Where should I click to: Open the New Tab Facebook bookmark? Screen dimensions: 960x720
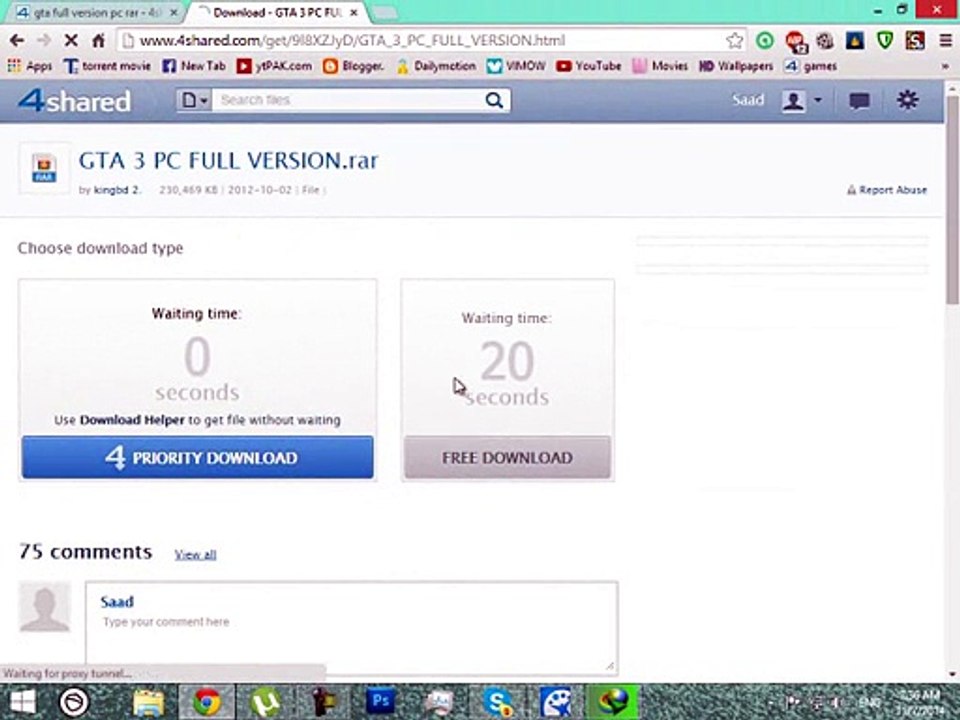tap(193, 66)
